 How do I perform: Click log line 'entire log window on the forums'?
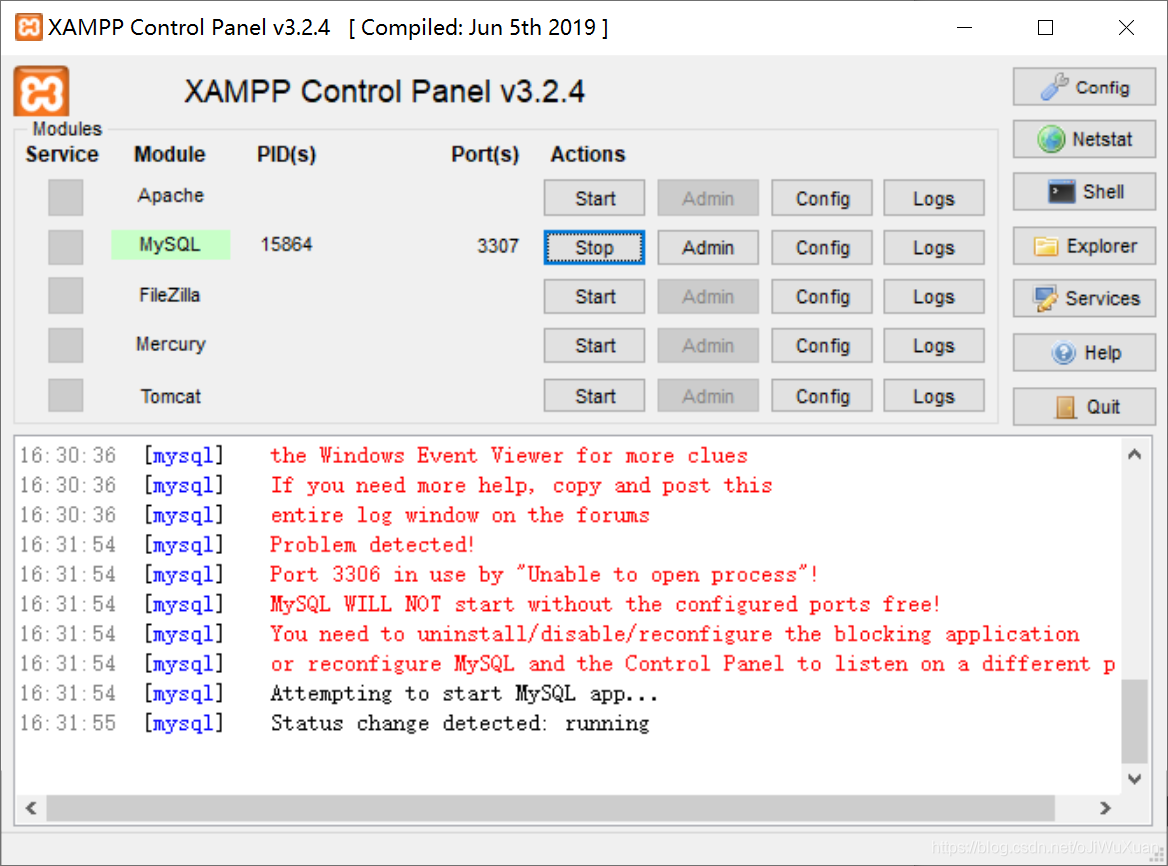(460, 515)
